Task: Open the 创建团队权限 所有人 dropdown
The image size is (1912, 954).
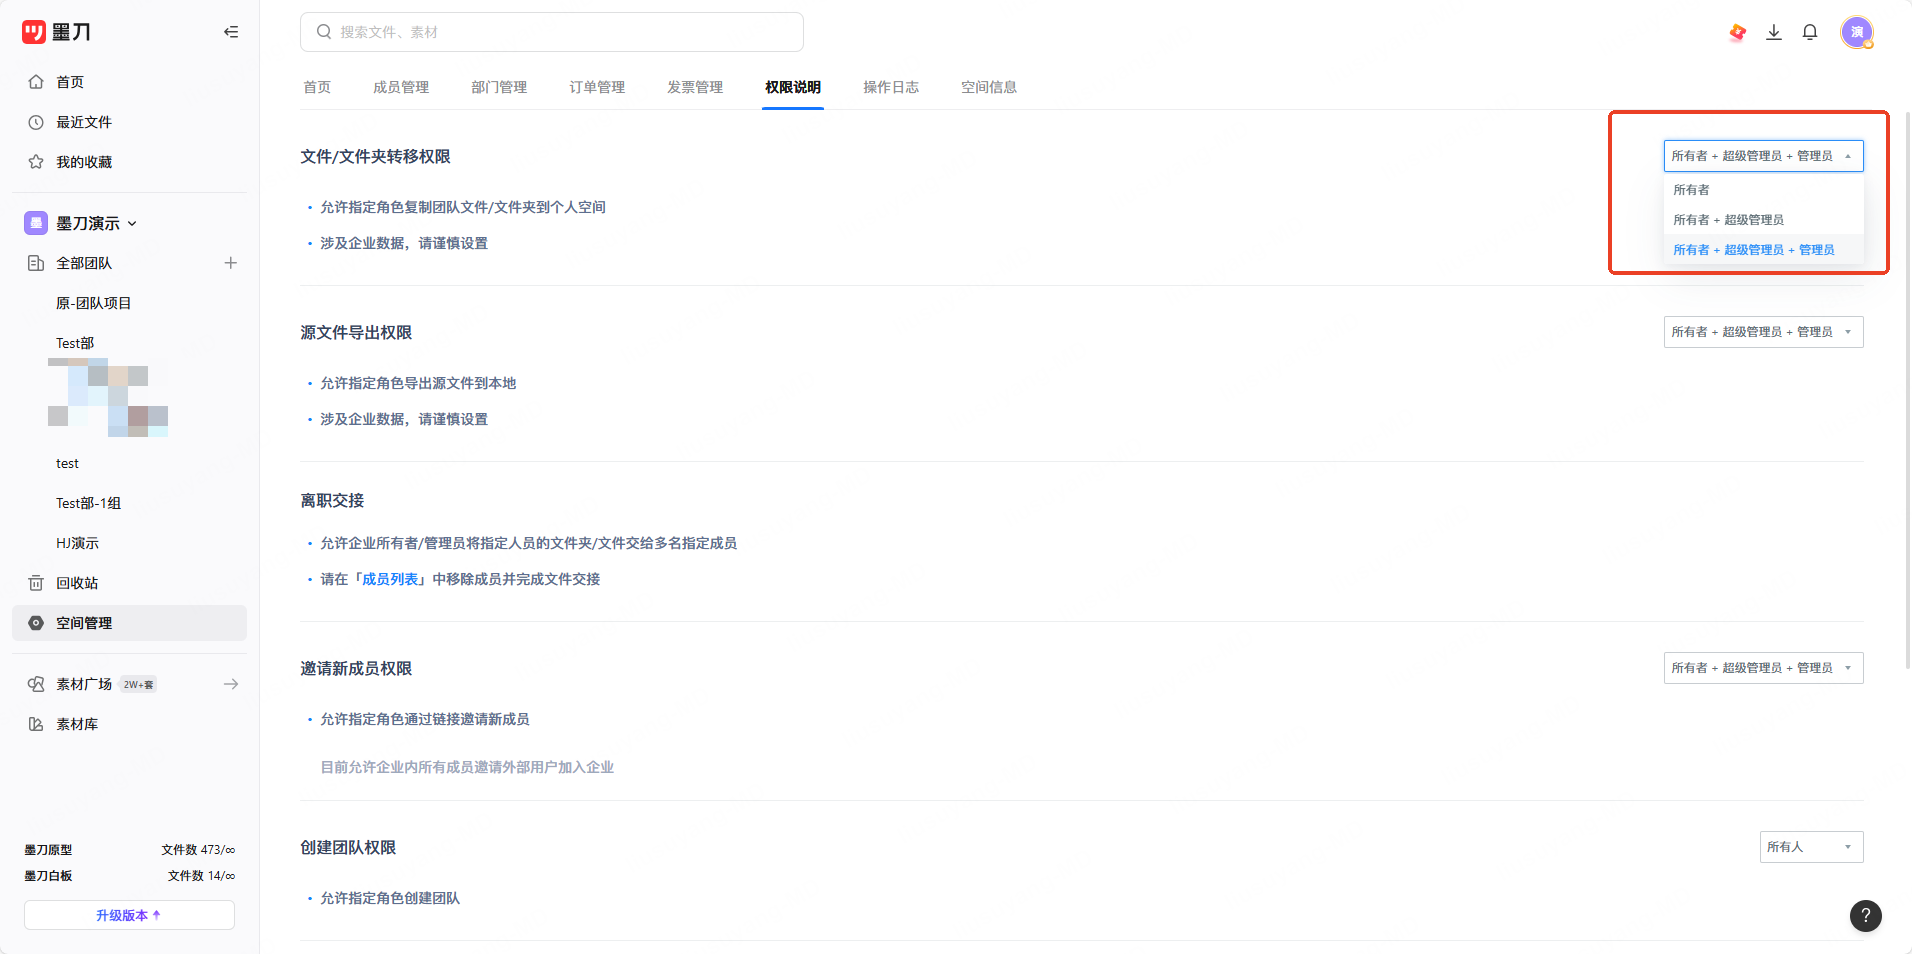Action: click(1812, 847)
